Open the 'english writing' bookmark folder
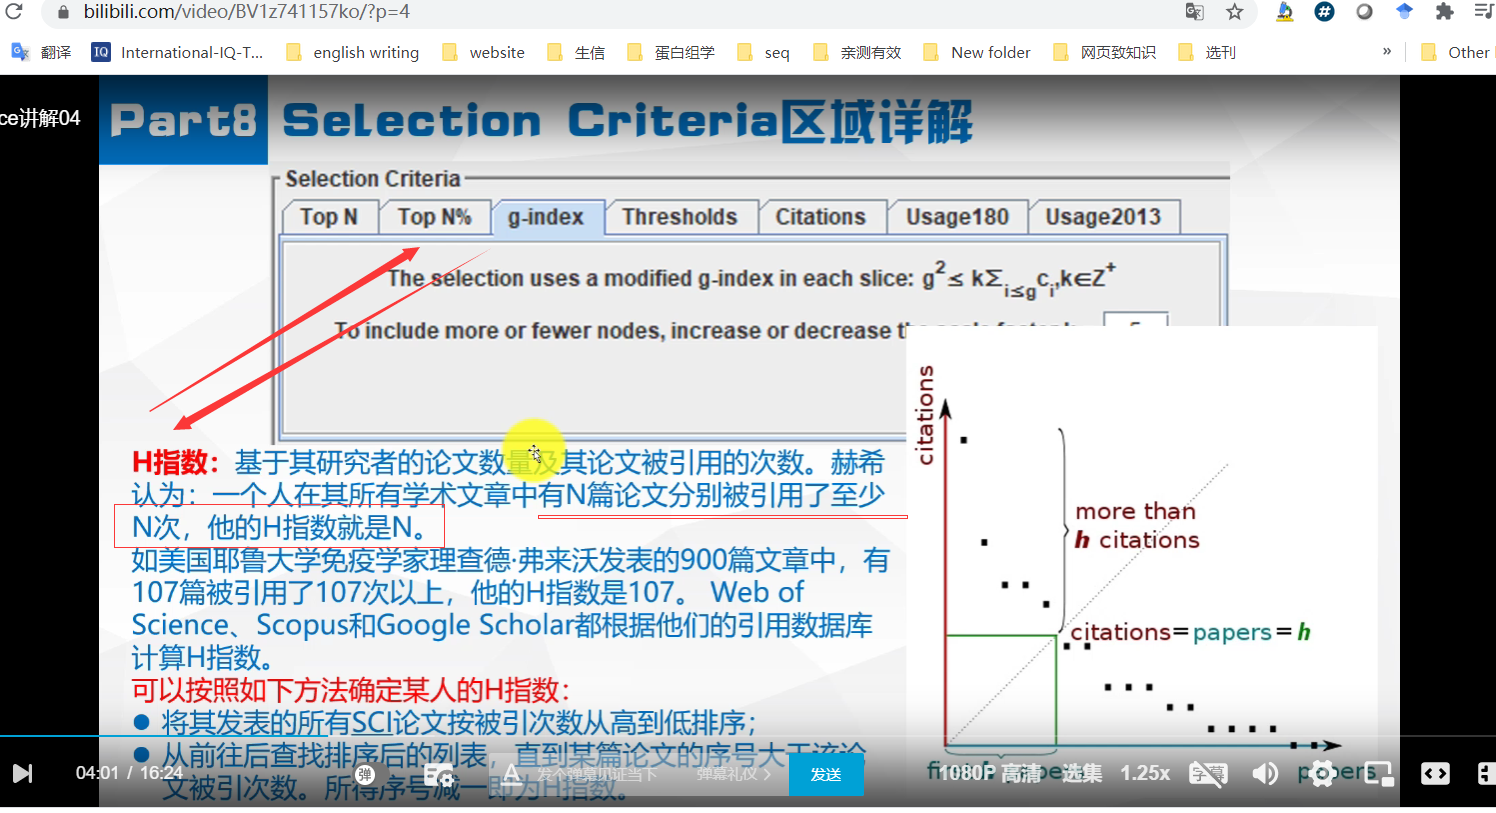The image size is (1496, 813). click(353, 52)
